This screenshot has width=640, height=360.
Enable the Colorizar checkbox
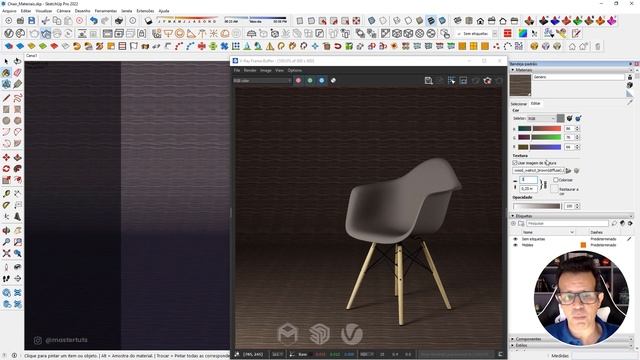coord(556,180)
